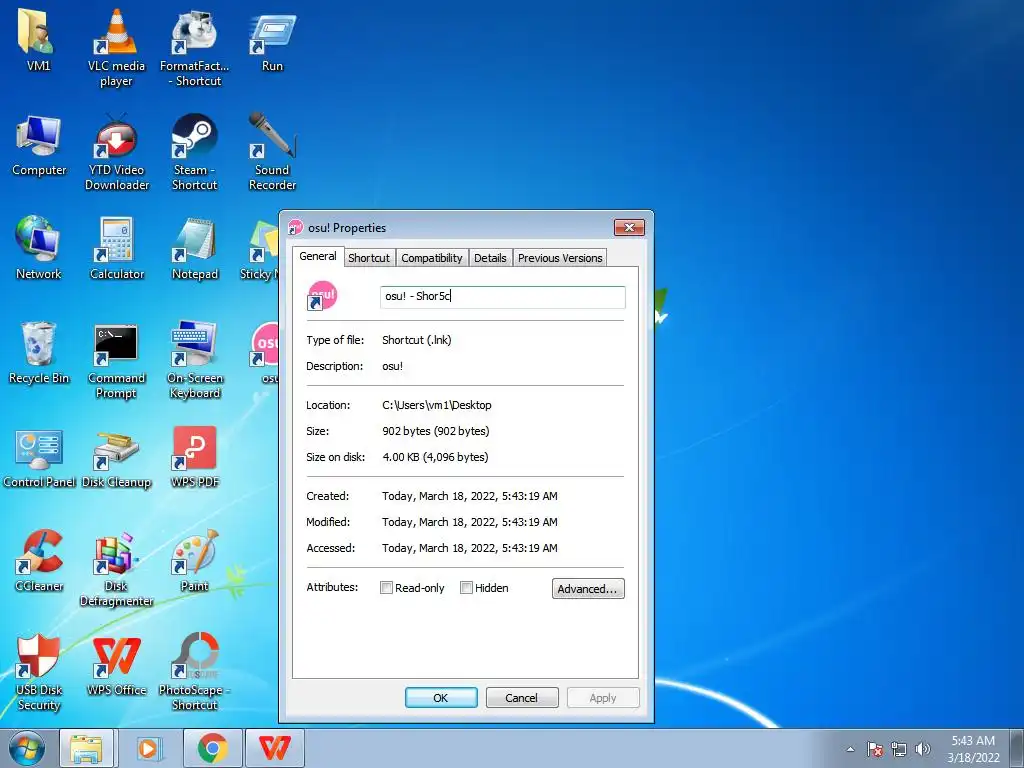Screen dimensions: 1024x768
Task: Tick the Hidden attribute checkbox
Action: click(x=466, y=588)
